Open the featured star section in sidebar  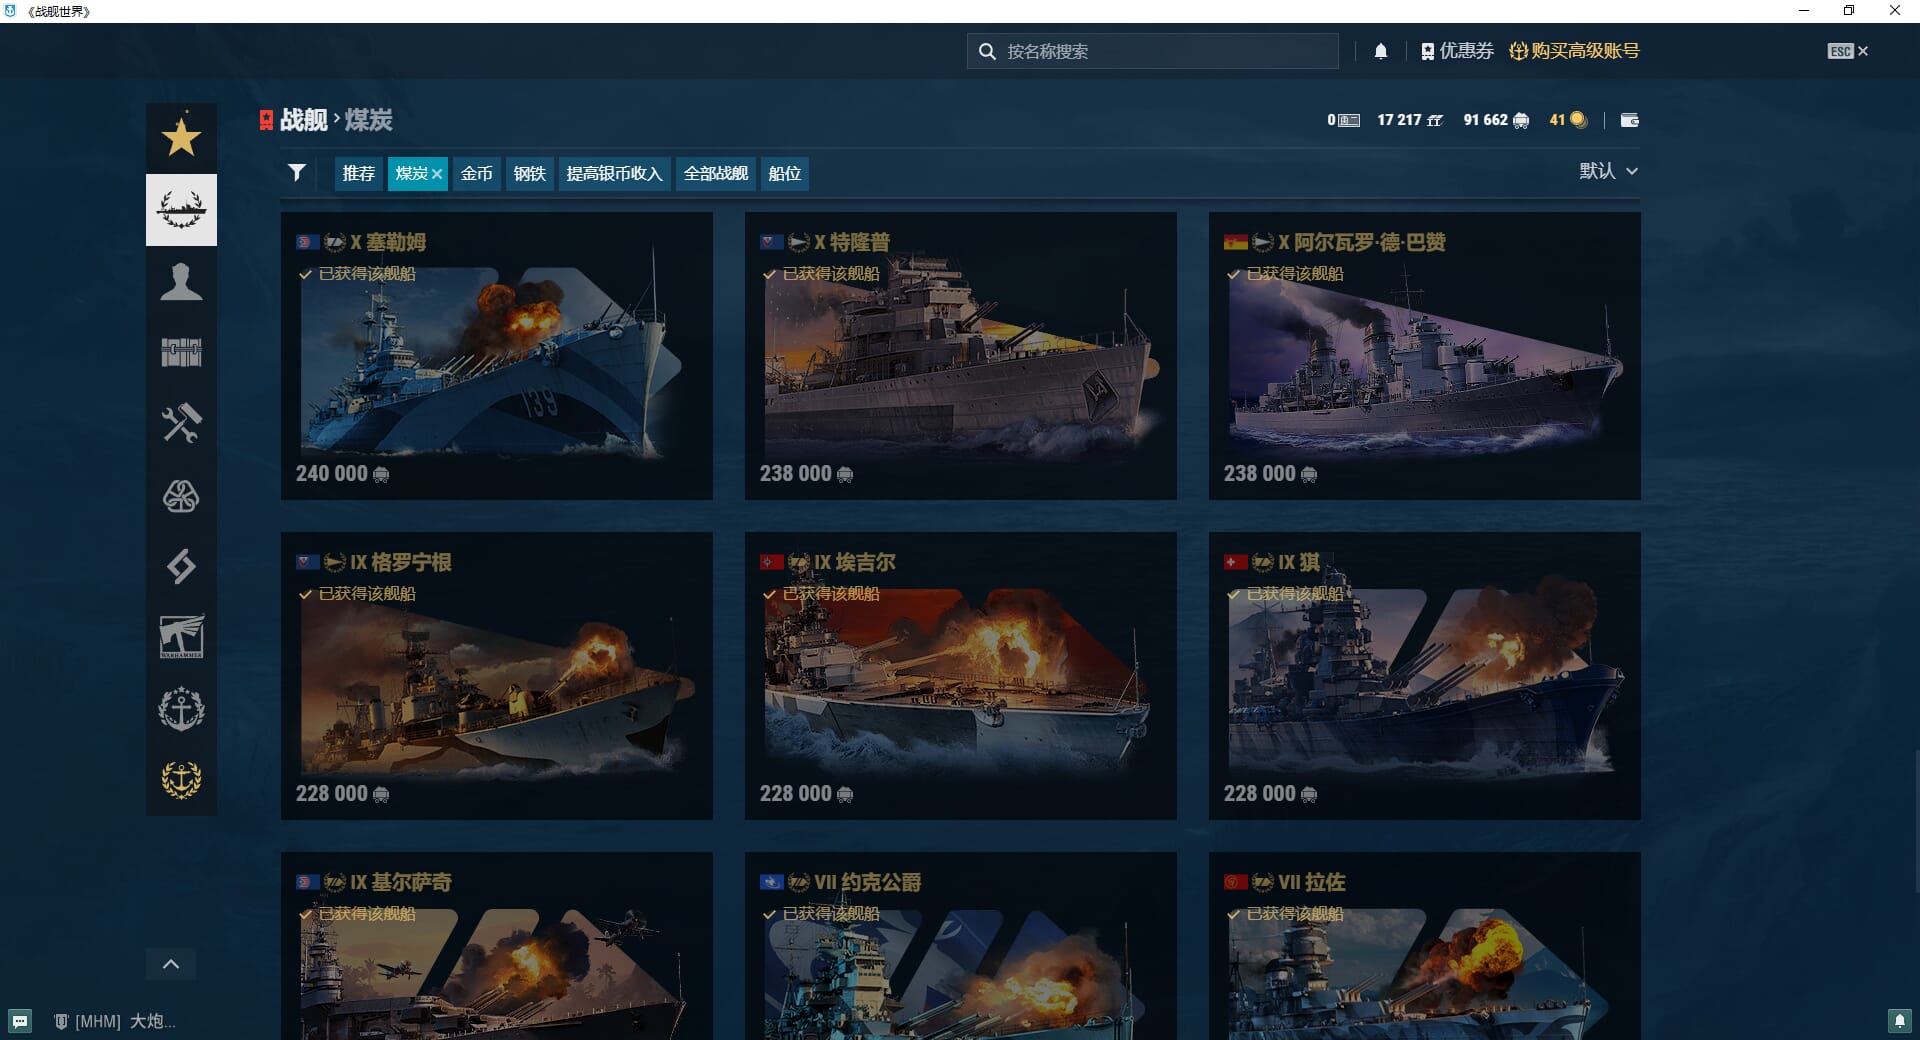181,138
